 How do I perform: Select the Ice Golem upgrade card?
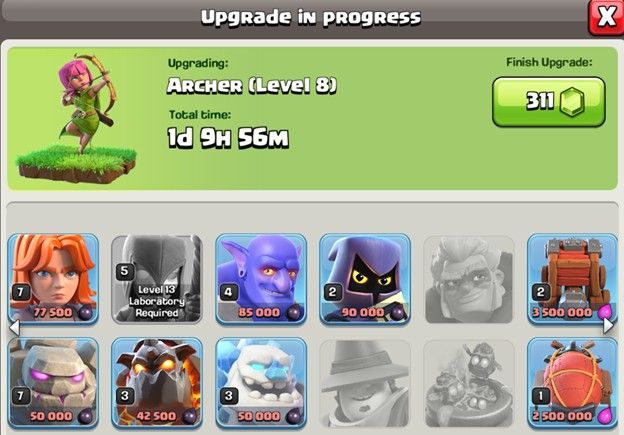(261, 383)
